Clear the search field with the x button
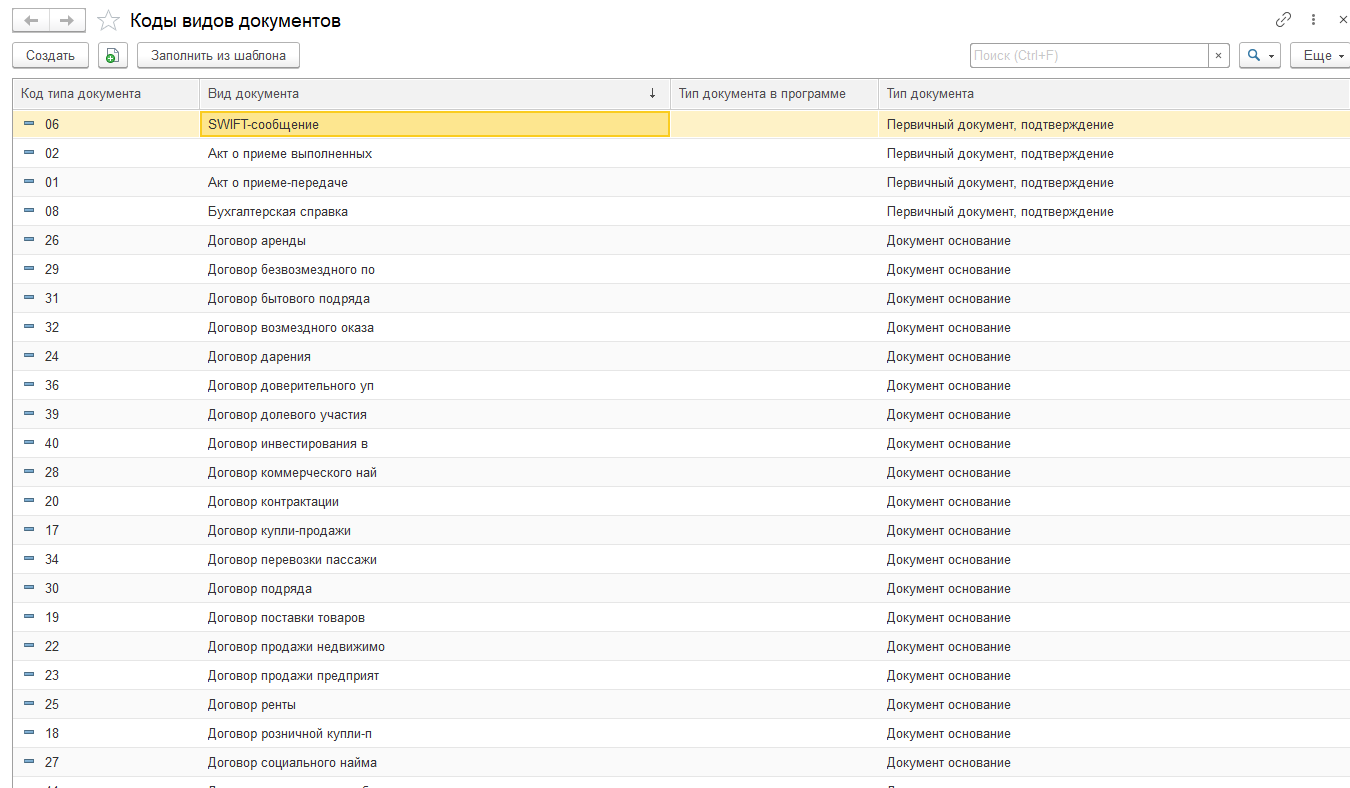The height and width of the screenshot is (788, 1350). (1218, 56)
